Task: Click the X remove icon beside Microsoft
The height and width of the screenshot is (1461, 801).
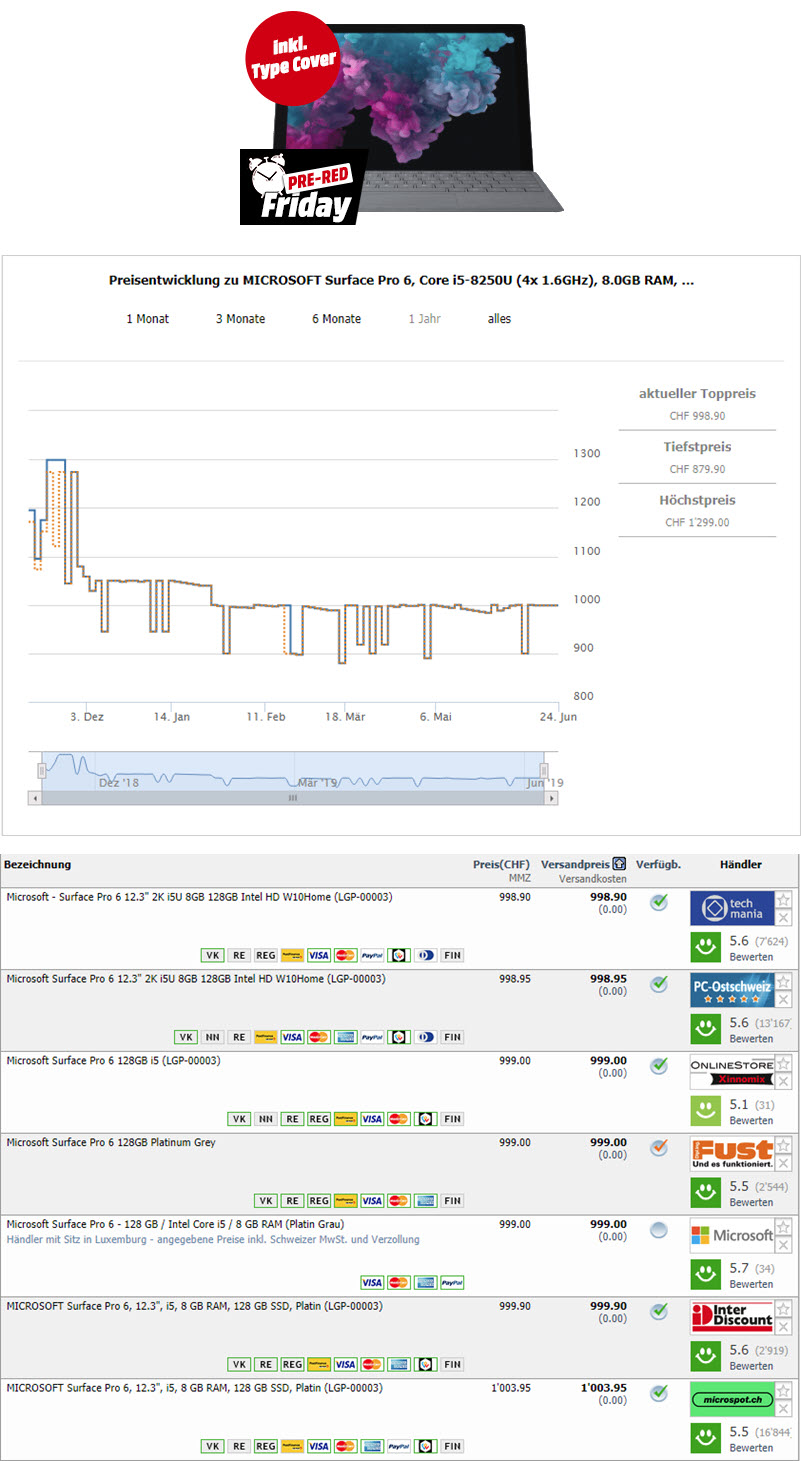Action: (x=784, y=1245)
